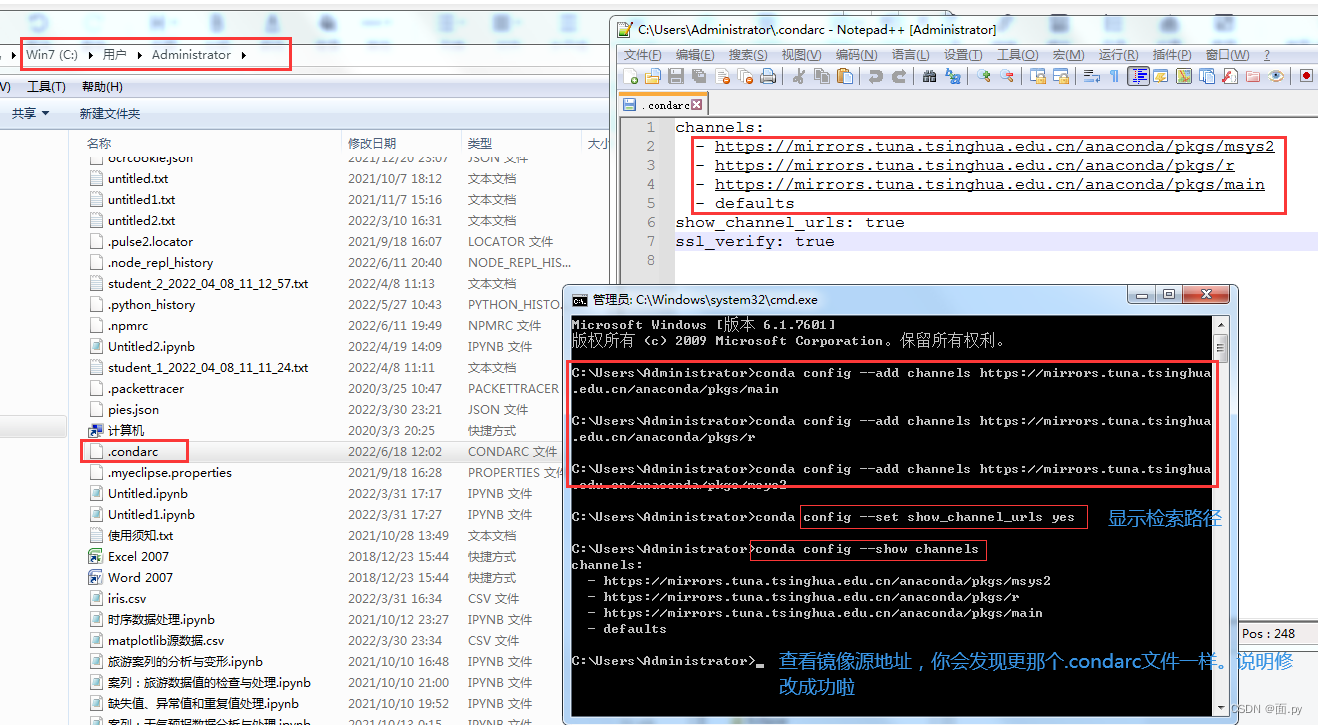Open the 帮助(H) menu in Explorer
Image resolution: width=1318 pixels, height=725 pixels.
click(102, 87)
